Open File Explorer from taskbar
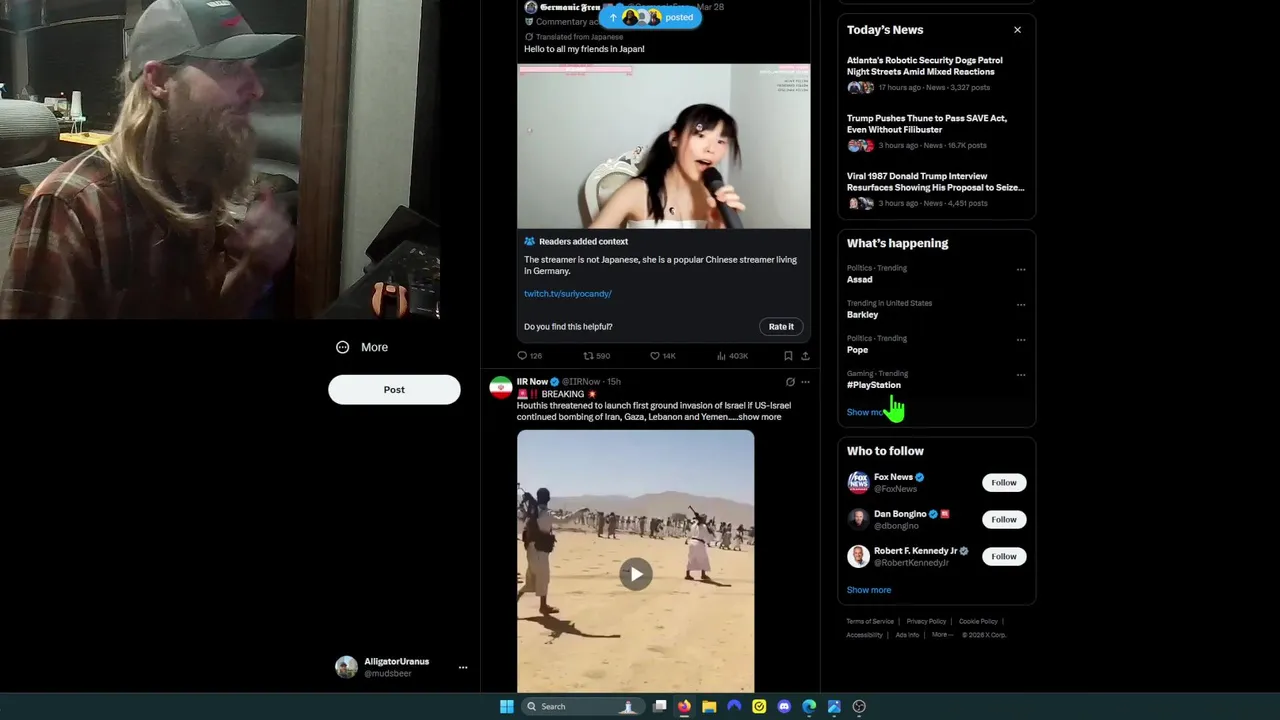This screenshot has width=1280, height=720. click(709, 707)
